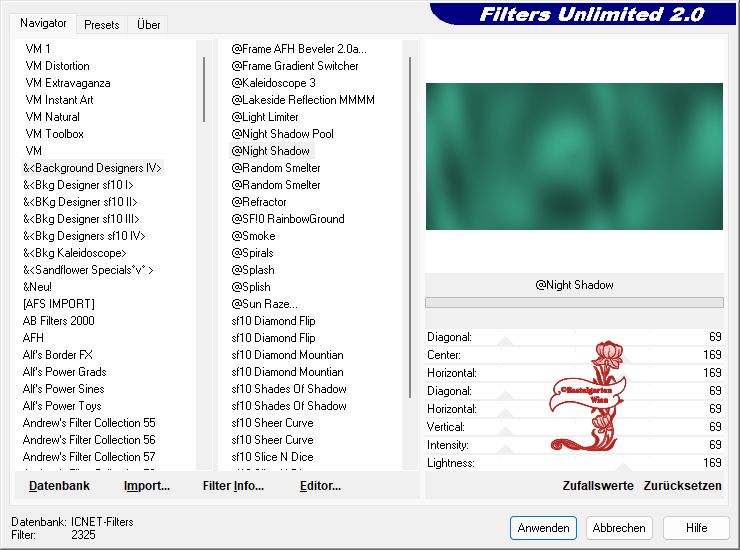740x550 pixels.
Task: Switch to the Presets tab
Action: click(101, 25)
